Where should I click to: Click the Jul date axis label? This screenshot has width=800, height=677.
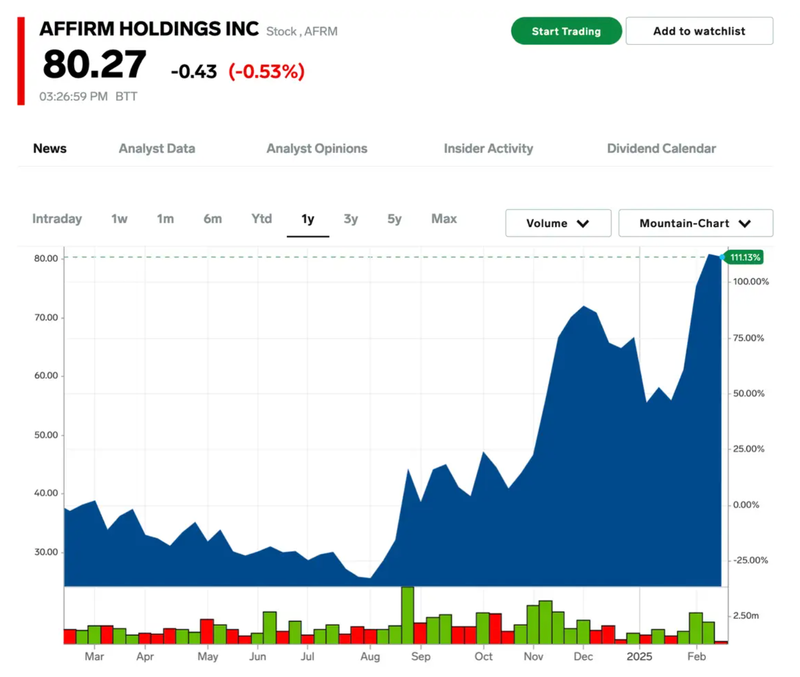pyautogui.click(x=307, y=657)
